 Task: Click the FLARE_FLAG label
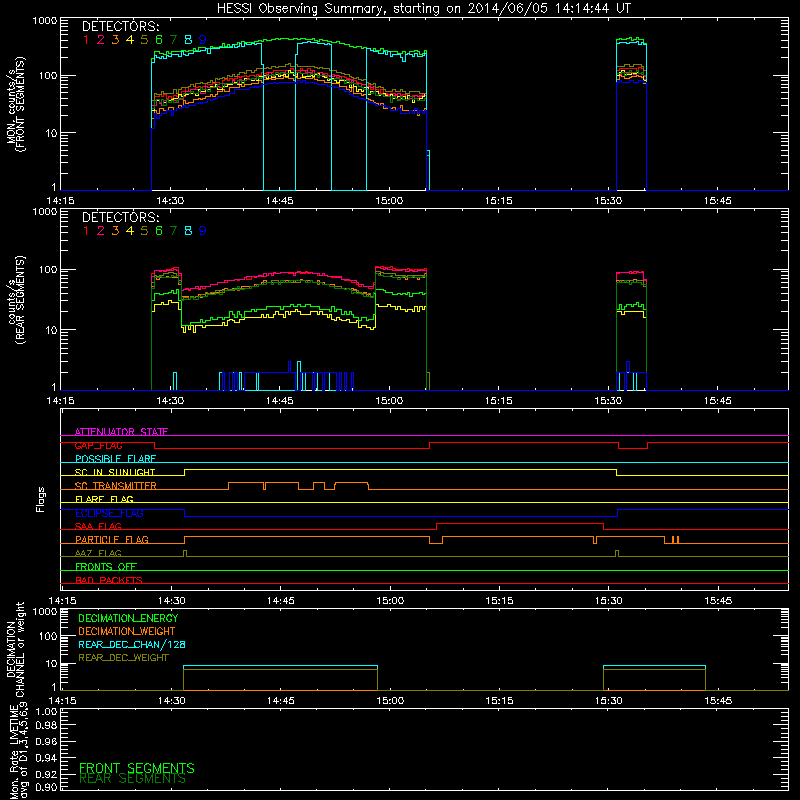point(104,499)
